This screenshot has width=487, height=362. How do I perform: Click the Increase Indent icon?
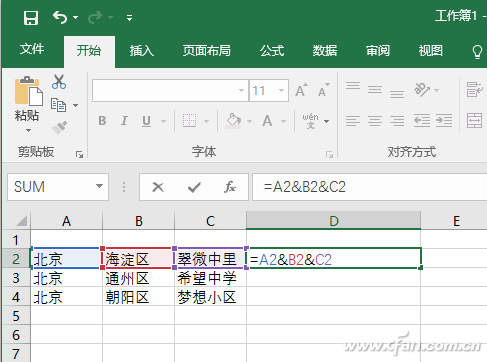click(x=444, y=121)
